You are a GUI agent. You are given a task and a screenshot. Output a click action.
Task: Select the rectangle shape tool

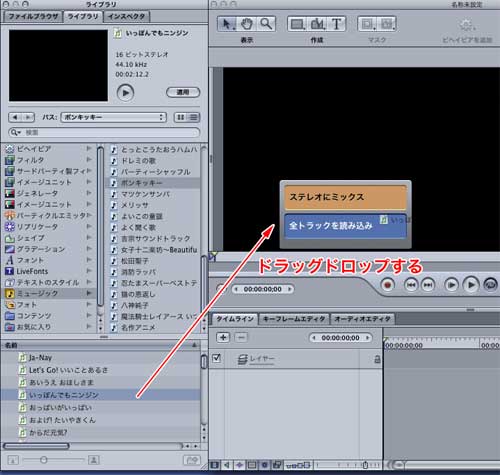(x=297, y=24)
